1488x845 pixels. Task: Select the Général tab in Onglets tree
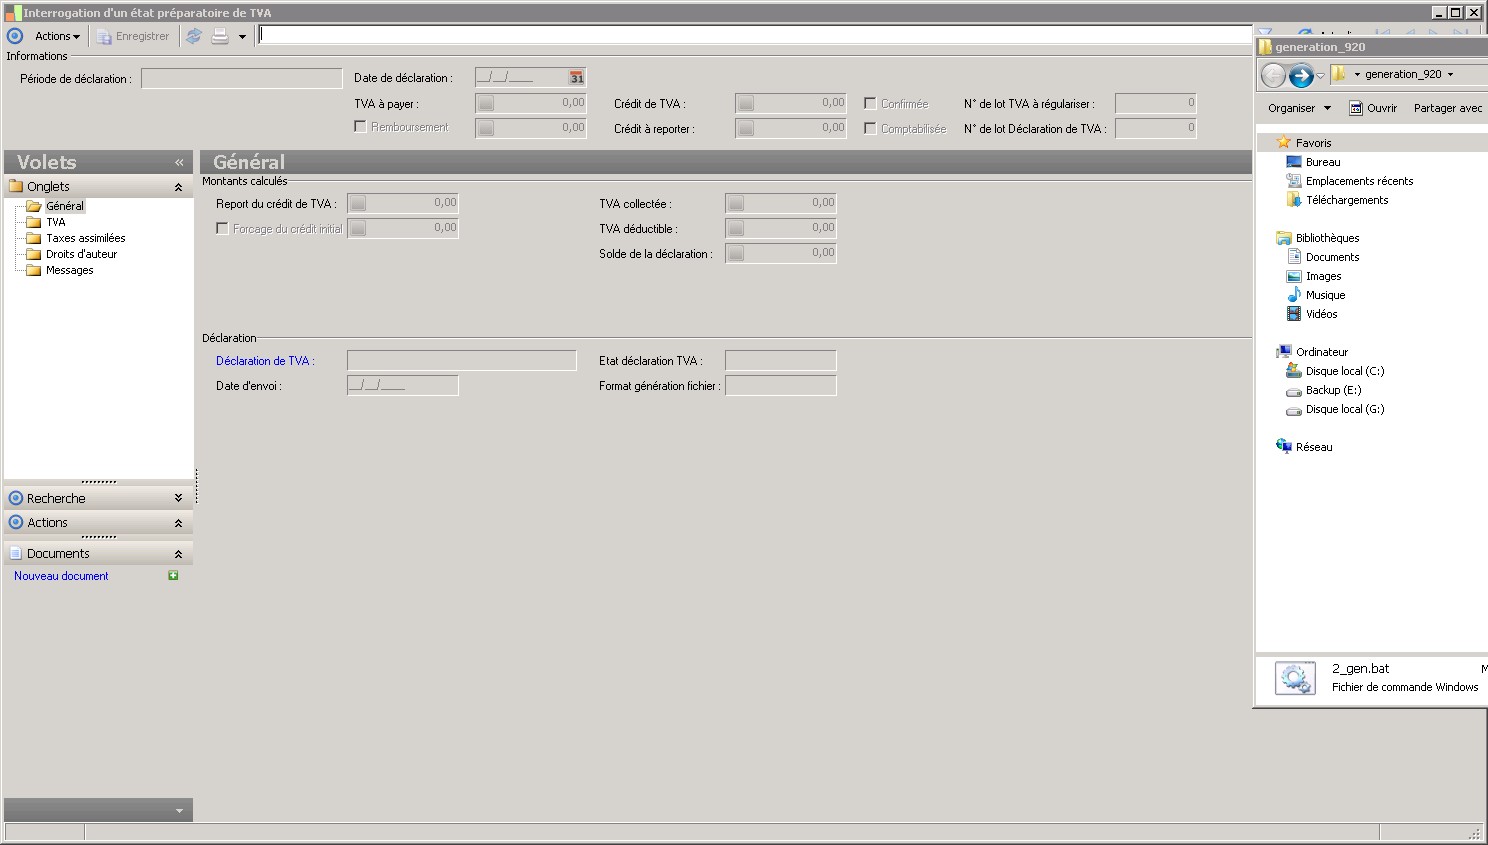65,206
